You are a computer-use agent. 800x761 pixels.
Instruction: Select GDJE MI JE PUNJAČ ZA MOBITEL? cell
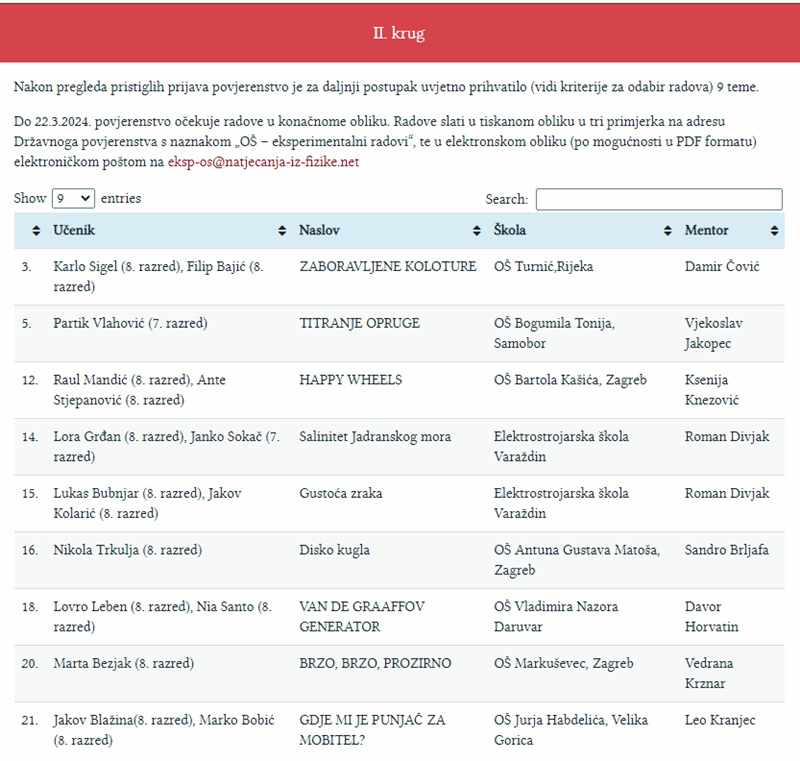click(372, 730)
